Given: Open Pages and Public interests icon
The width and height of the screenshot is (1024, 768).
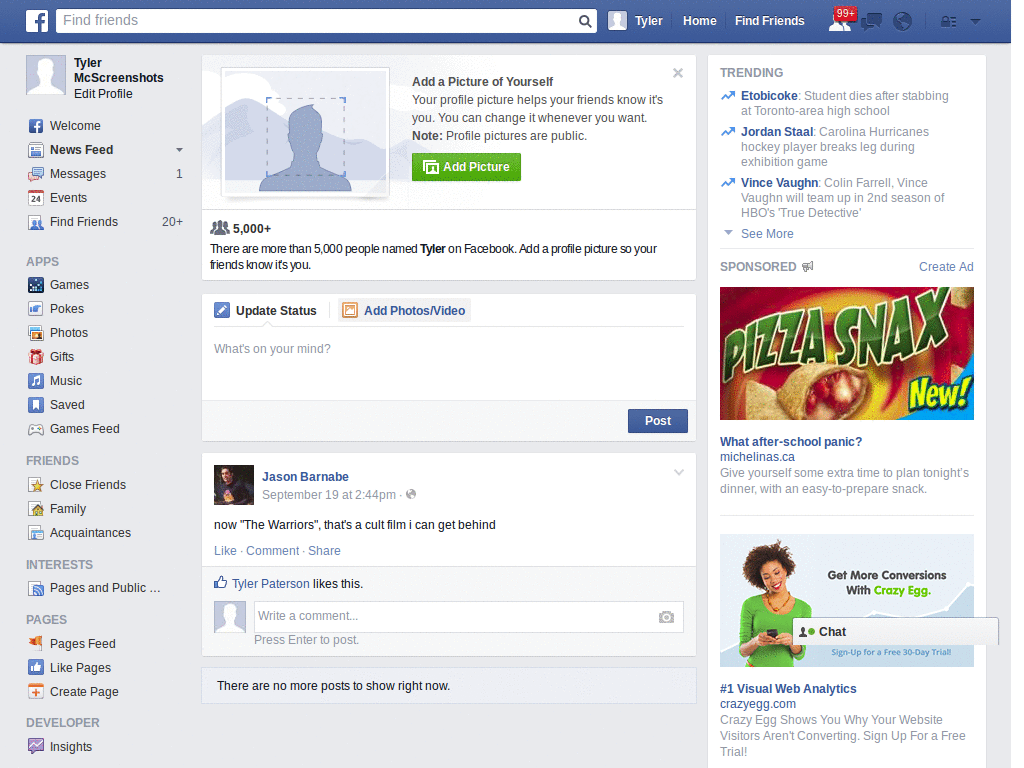Looking at the screenshot, I should (36, 588).
